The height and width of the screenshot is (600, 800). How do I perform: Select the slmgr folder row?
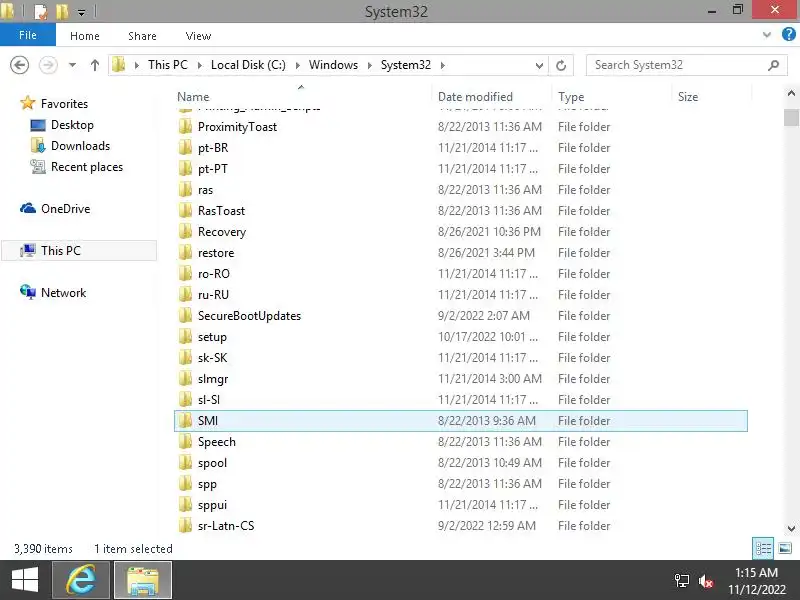(x=461, y=379)
